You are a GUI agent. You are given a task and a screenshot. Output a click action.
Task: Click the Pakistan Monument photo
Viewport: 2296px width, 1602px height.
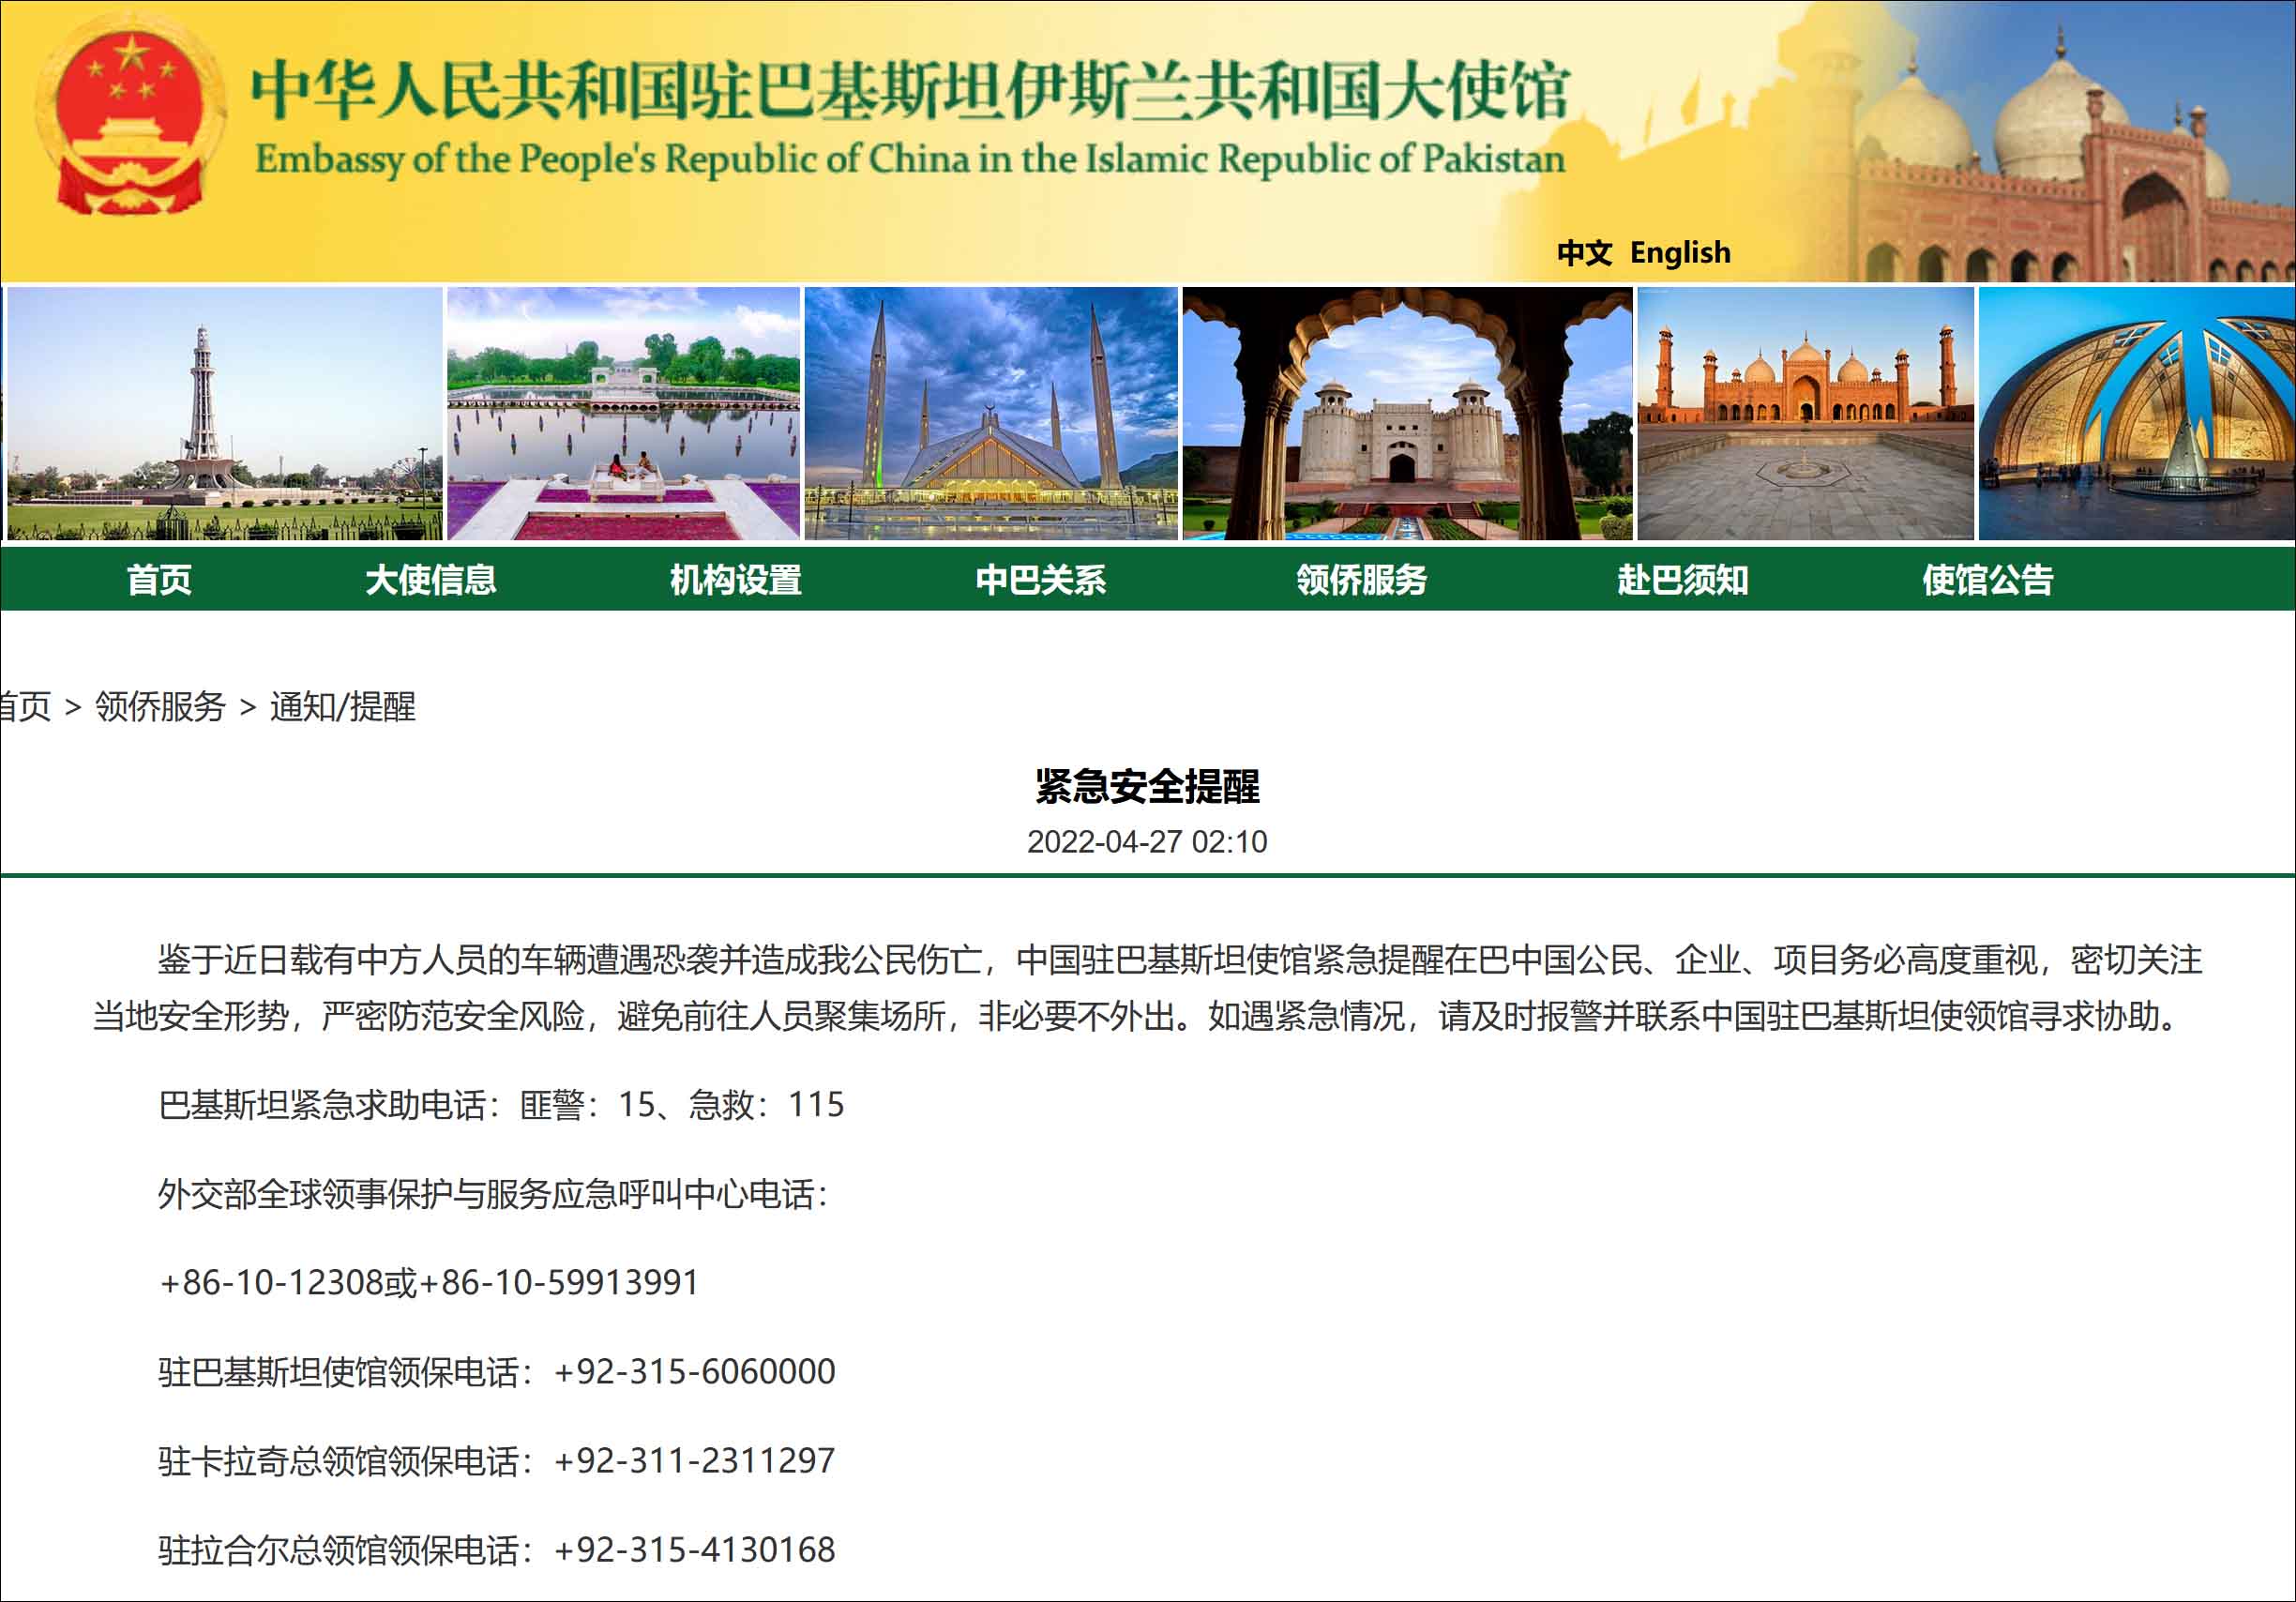(2136, 414)
